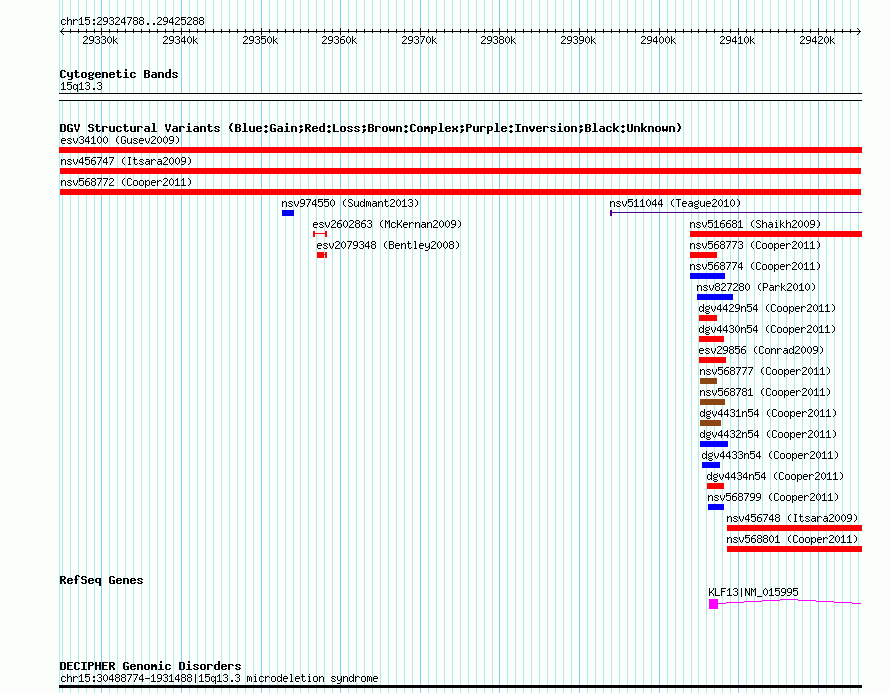The height and width of the screenshot is (693, 890).
Task: Click the magenta KLF13 intron line
Action: 790,601
